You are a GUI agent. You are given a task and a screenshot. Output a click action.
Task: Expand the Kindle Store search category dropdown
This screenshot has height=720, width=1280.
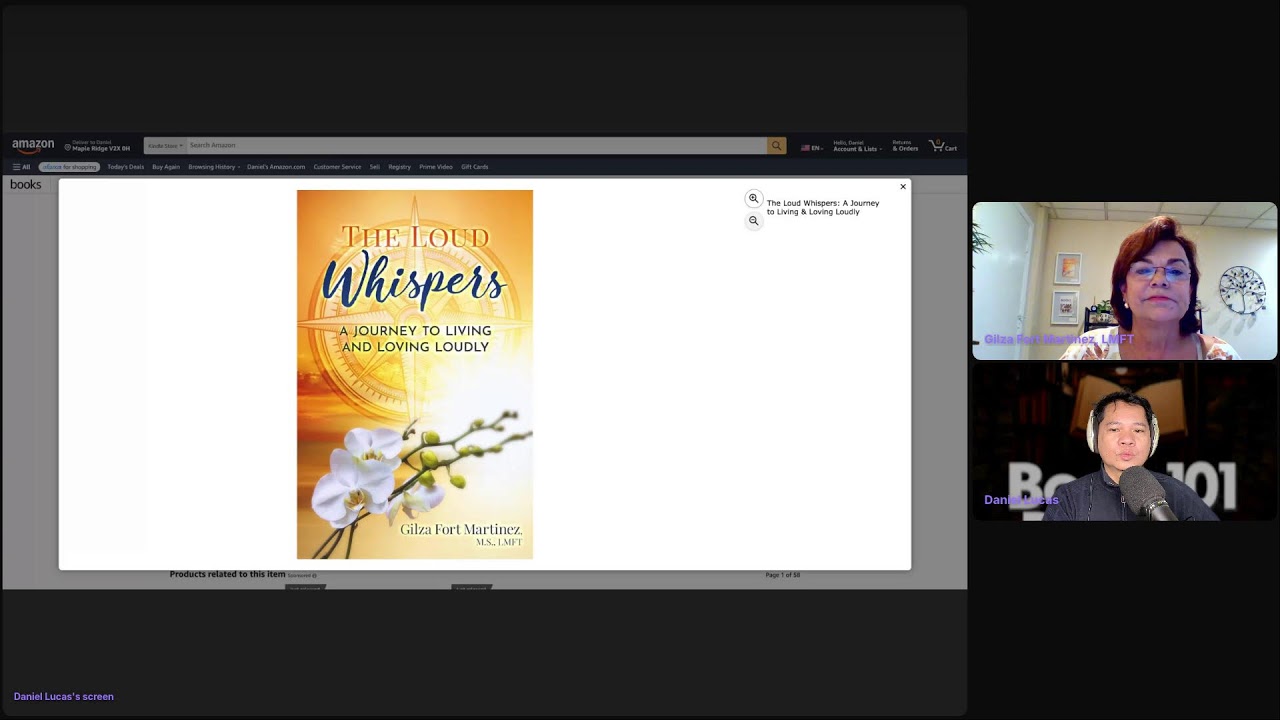pos(165,146)
